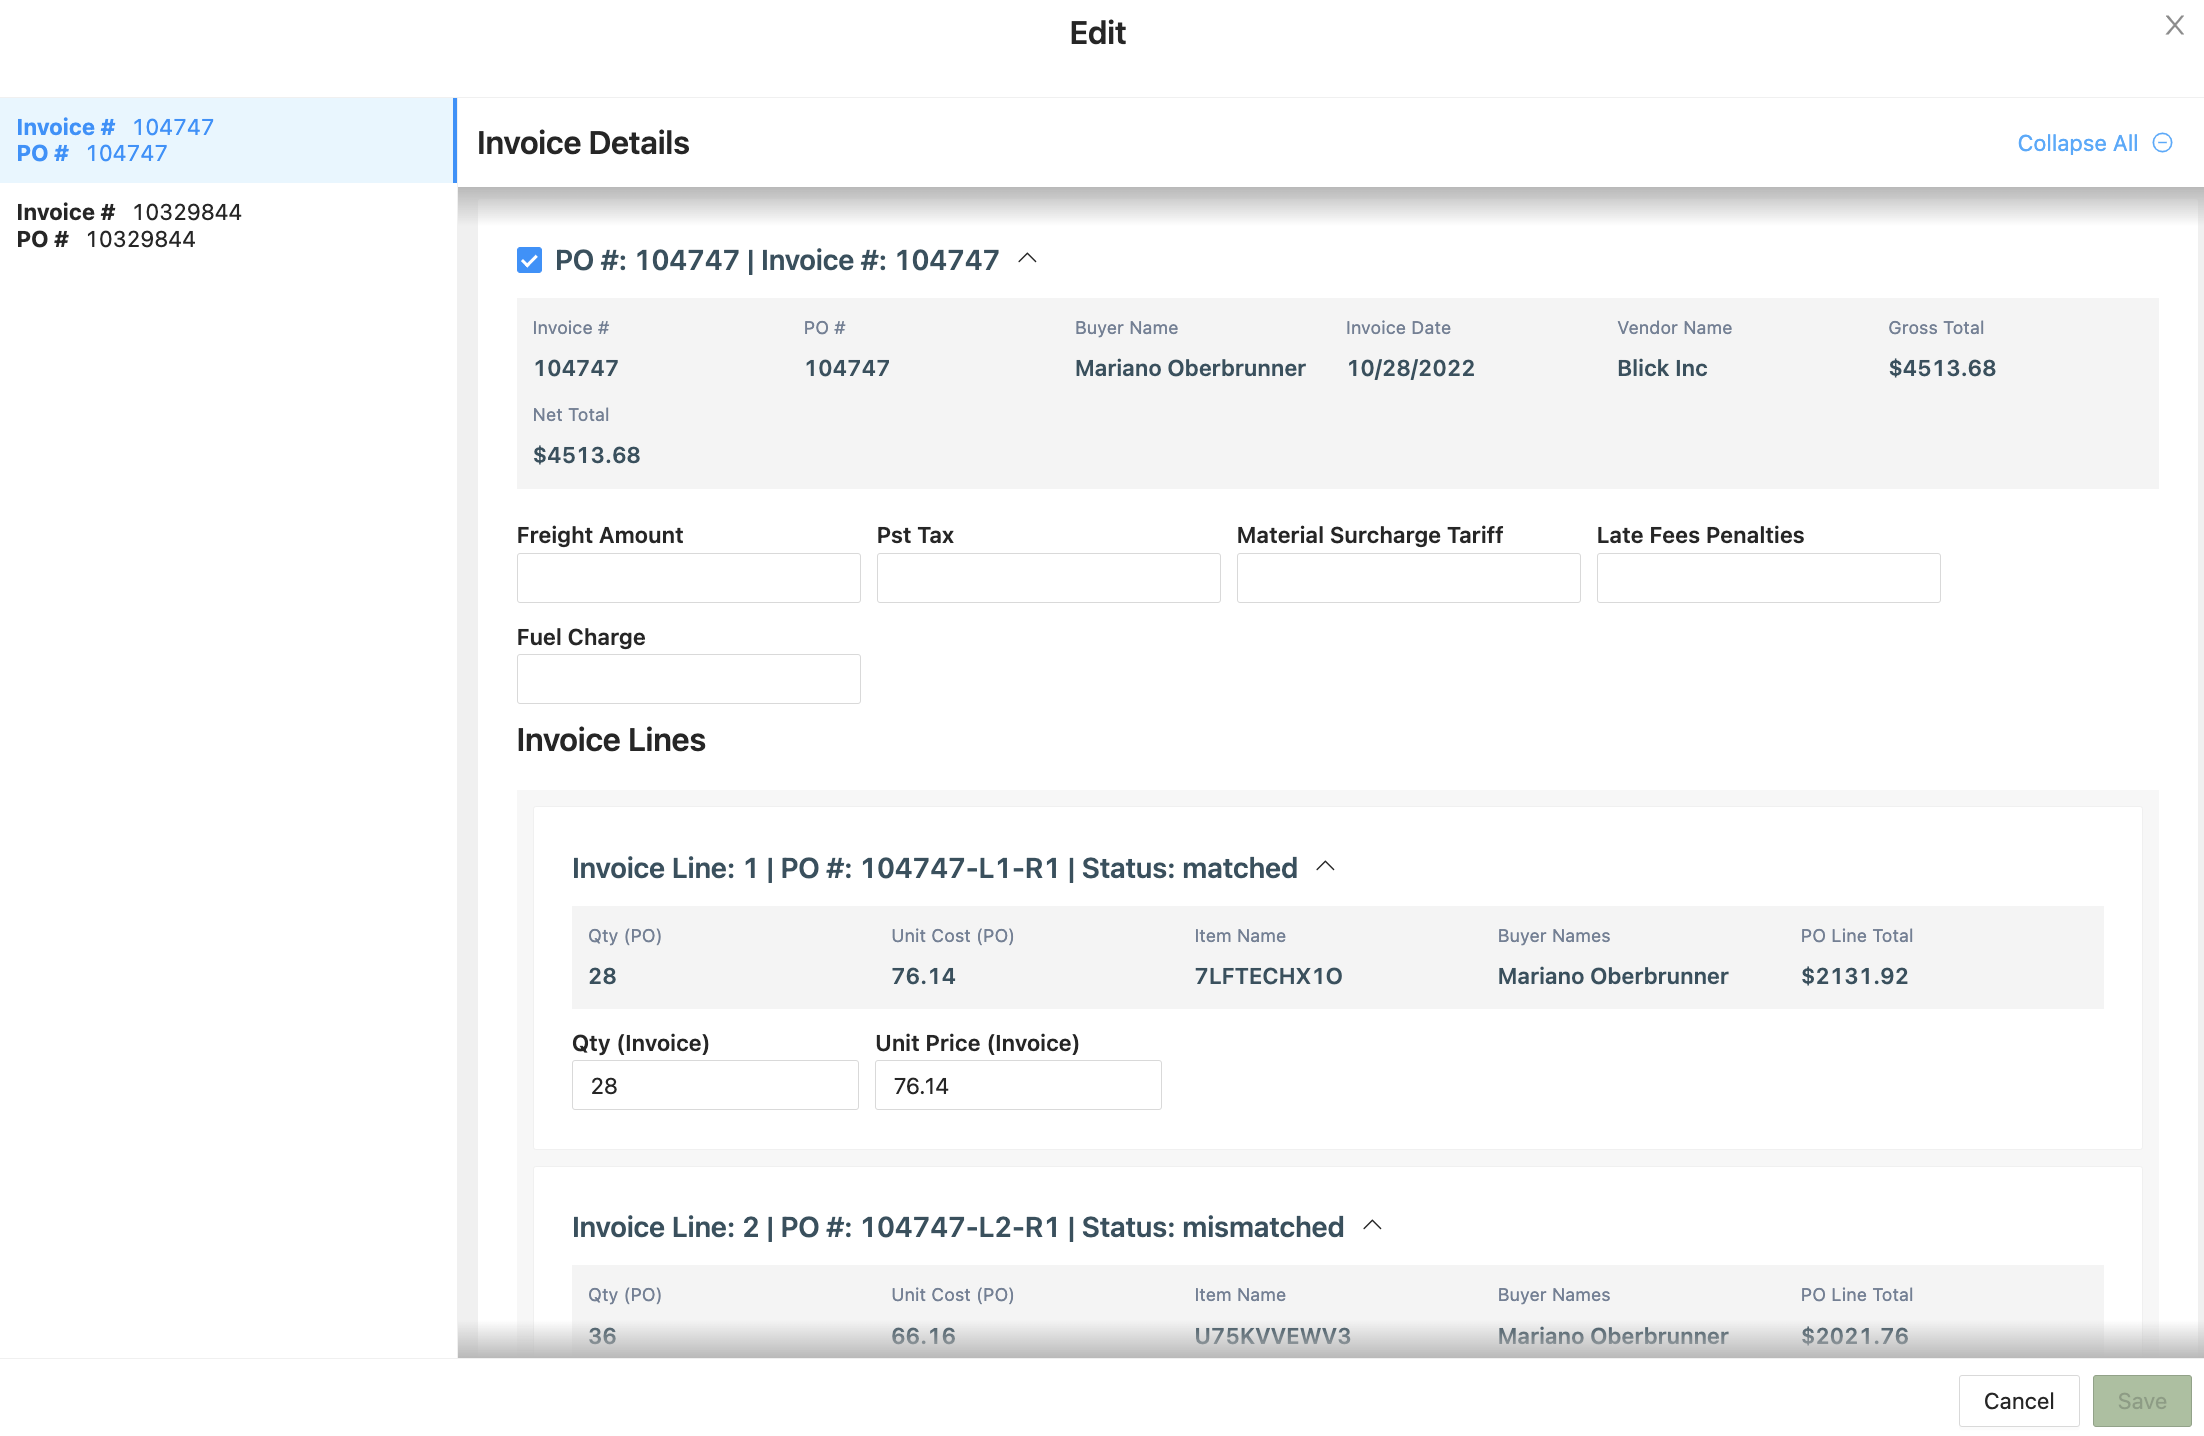Viewport: 2204px width, 1436px height.
Task: Click Buyer Names value in Invoice Line 1
Action: tap(1613, 976)
